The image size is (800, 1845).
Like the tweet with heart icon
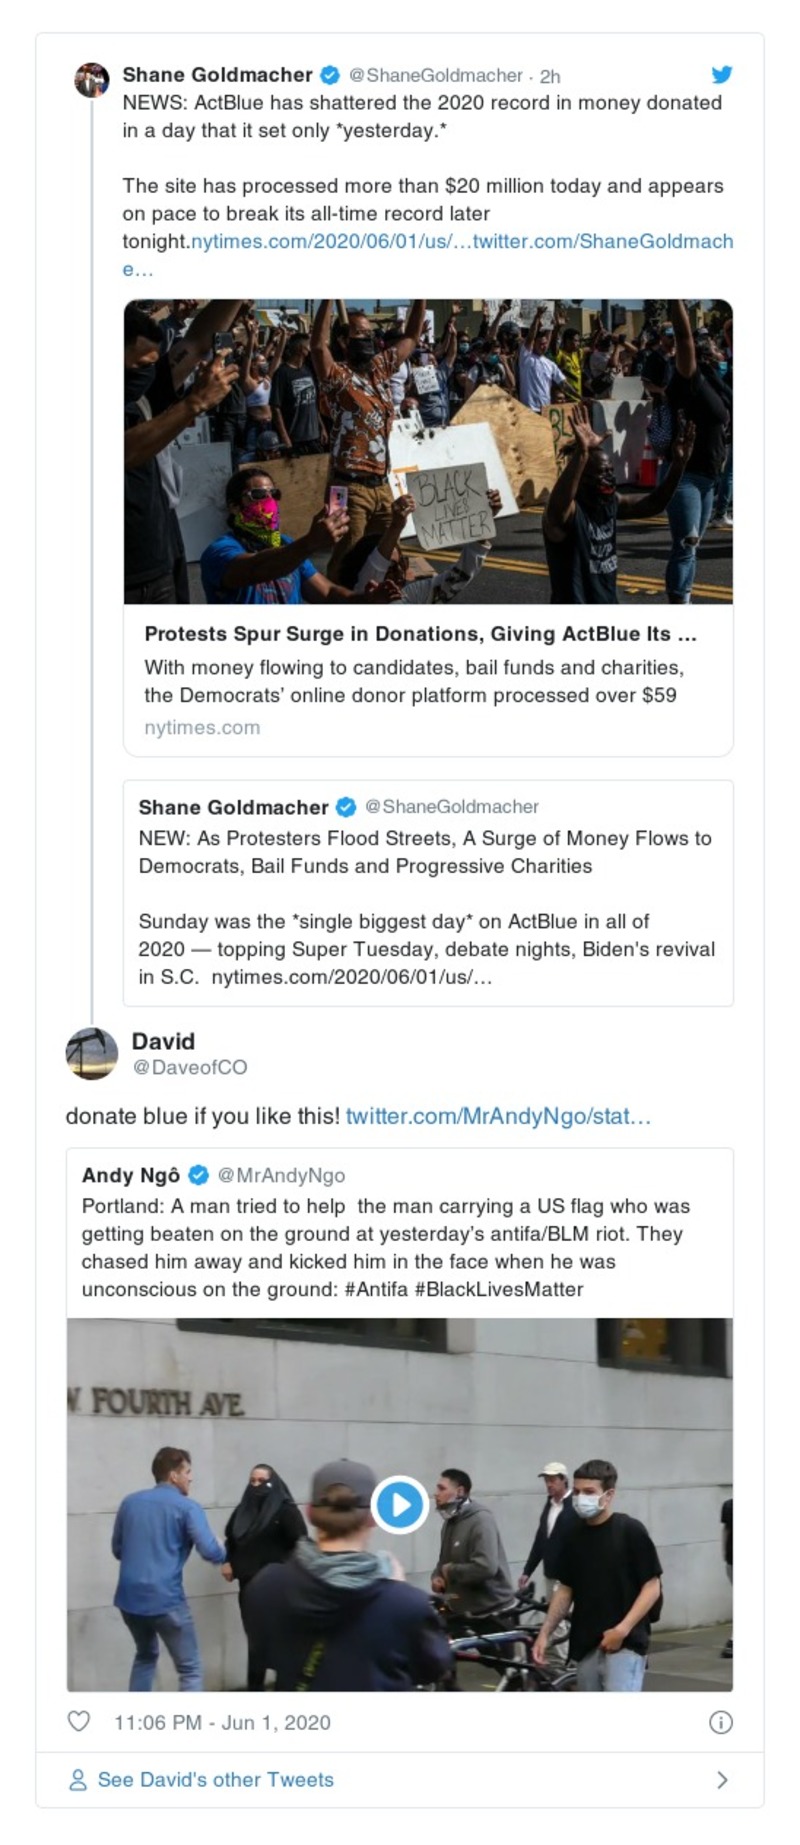click(78, 1721)
